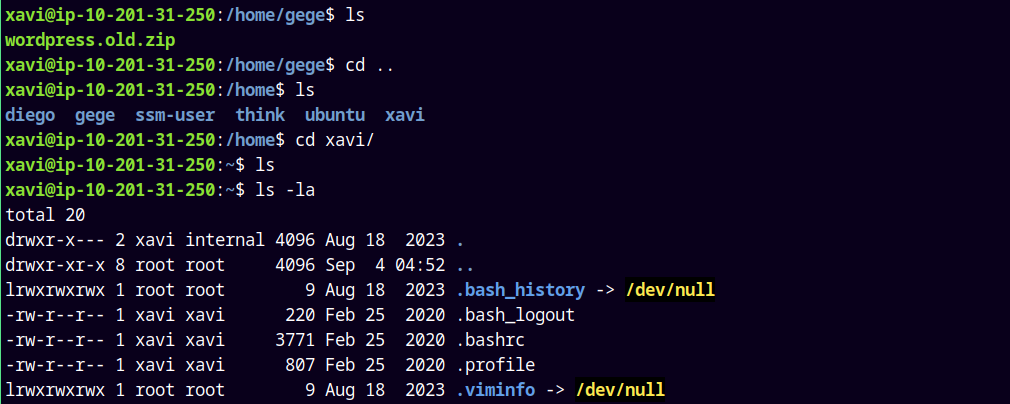Select the diego directory name
The width and height of the screenshot is (1010, 404).
coord(30,115)
